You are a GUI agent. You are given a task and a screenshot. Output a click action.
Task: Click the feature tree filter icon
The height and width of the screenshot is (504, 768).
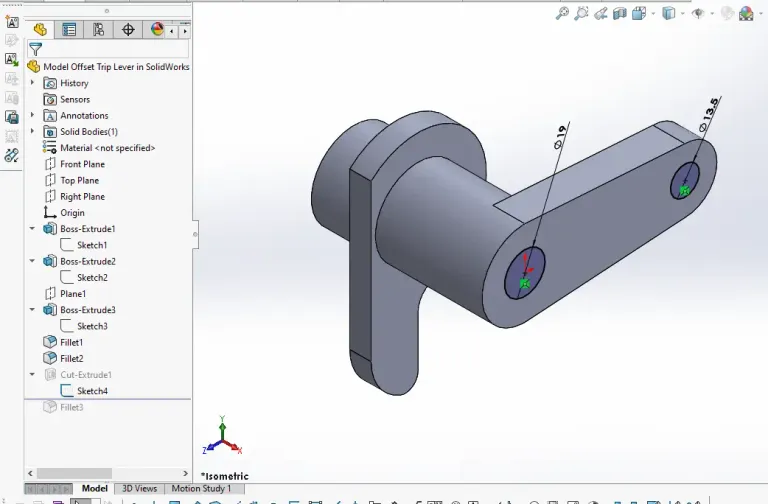pos(36,49)
